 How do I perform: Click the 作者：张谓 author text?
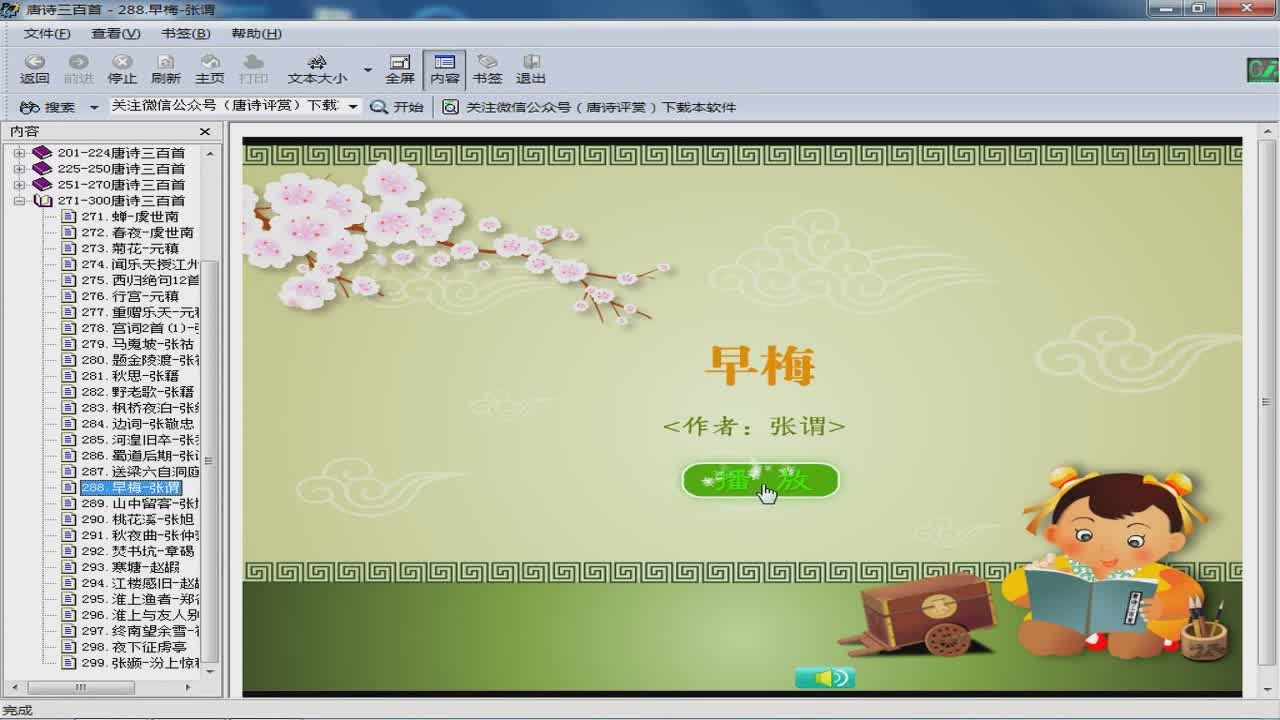tap(754, 426)
